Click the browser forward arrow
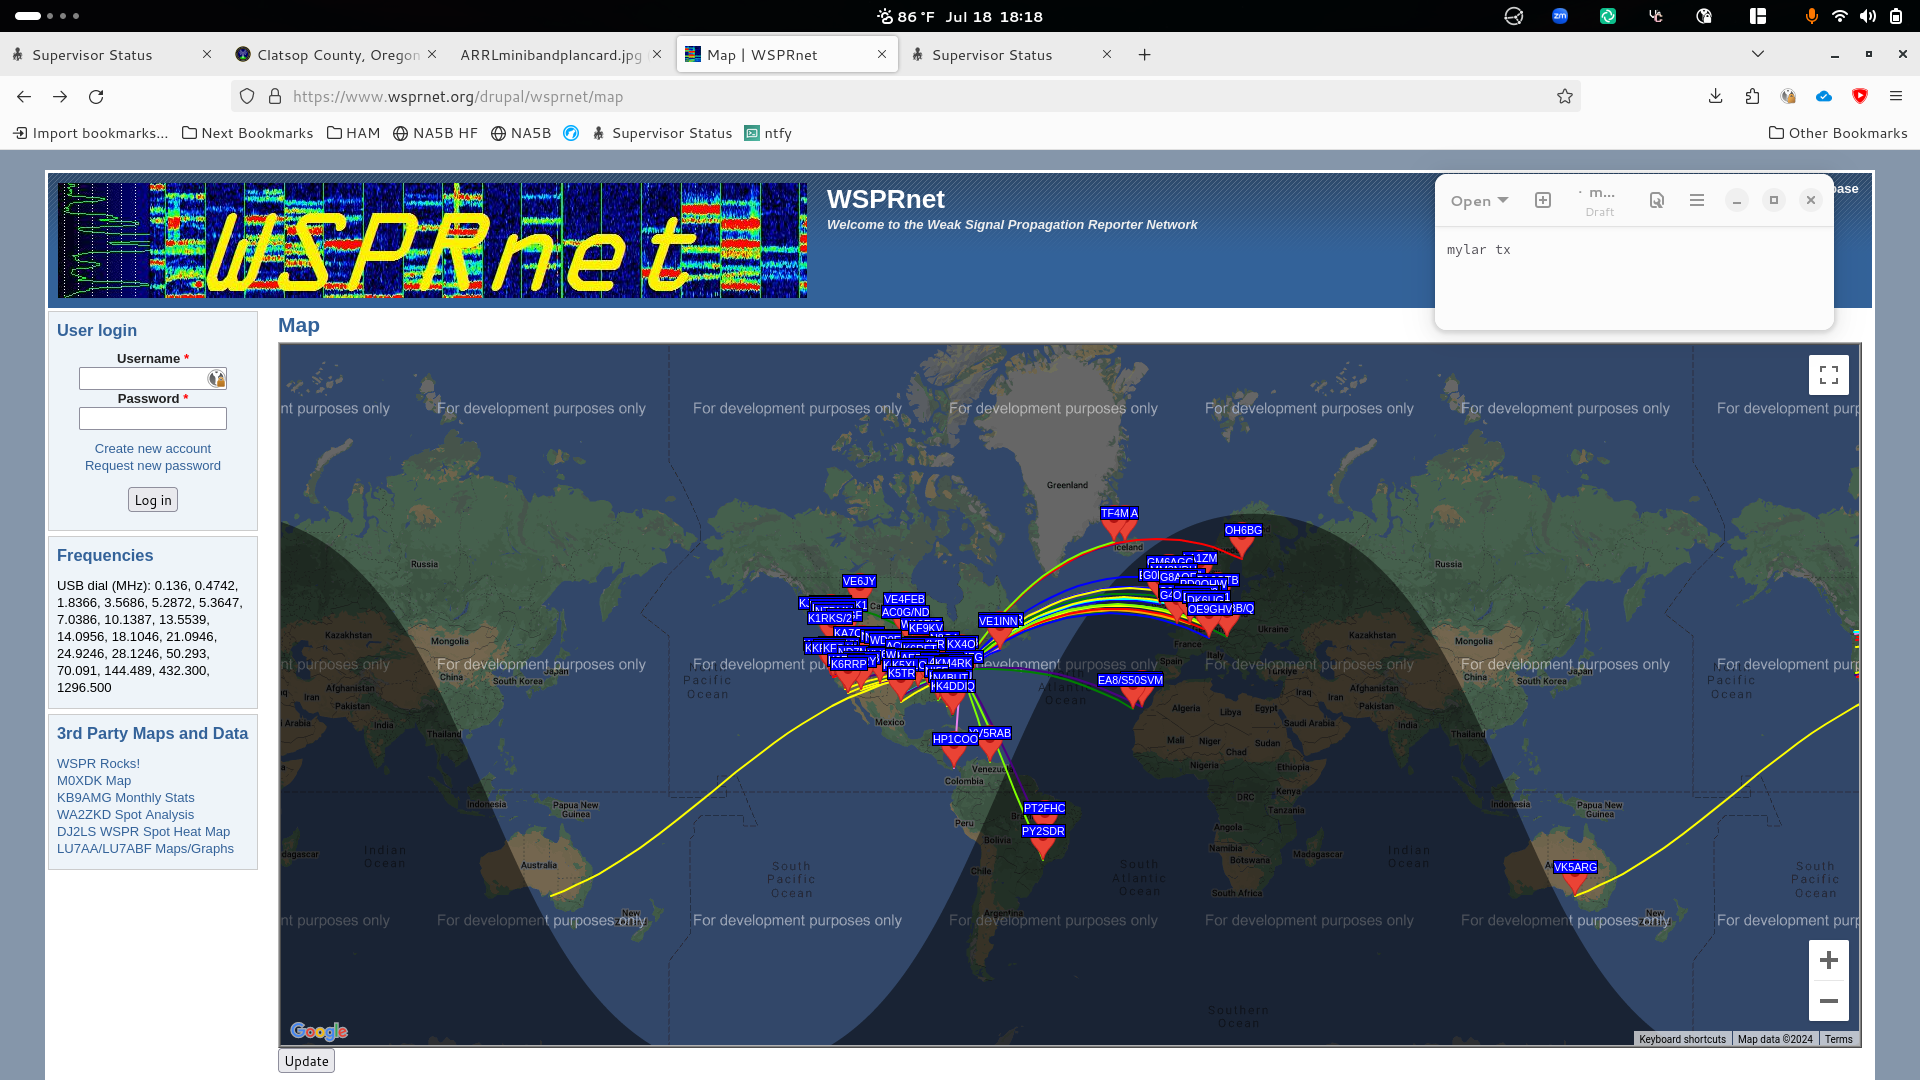 point(60,96)
